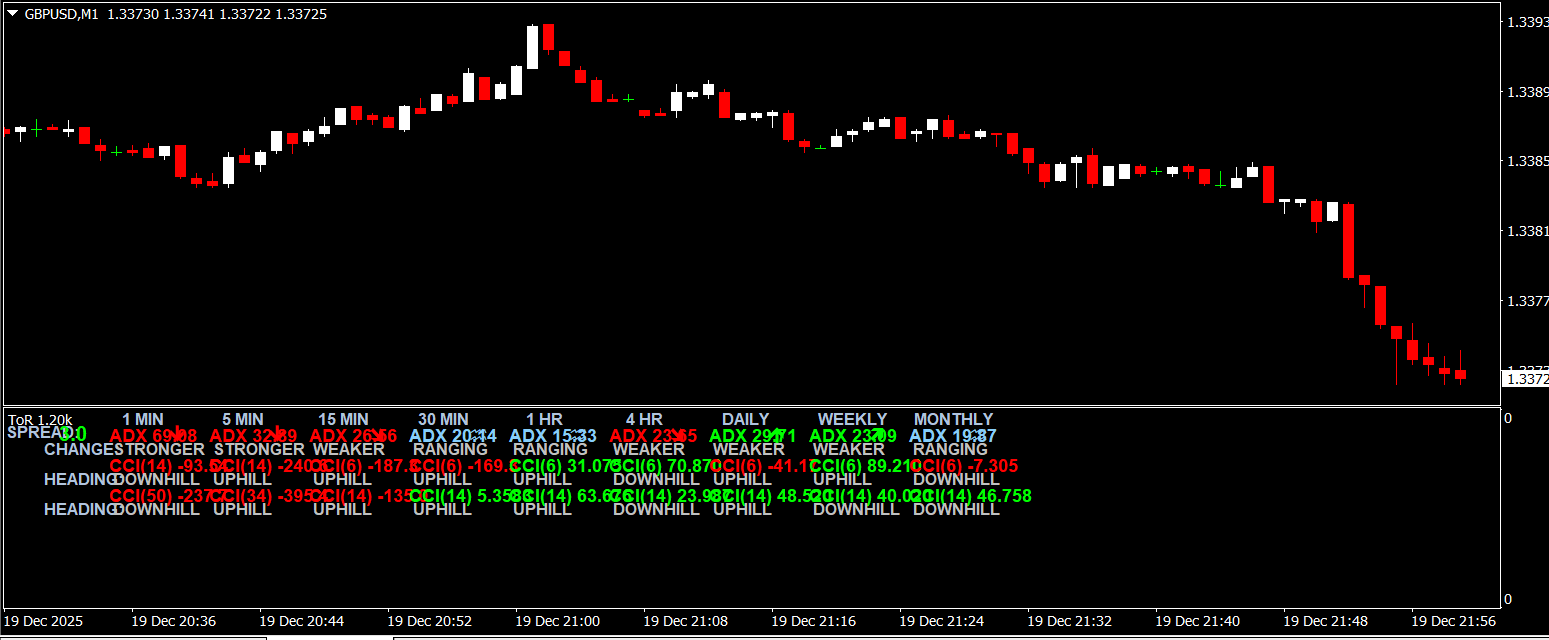Select the 1 MIN timeframe header
1549x640 pixels.
pos(143,419)
